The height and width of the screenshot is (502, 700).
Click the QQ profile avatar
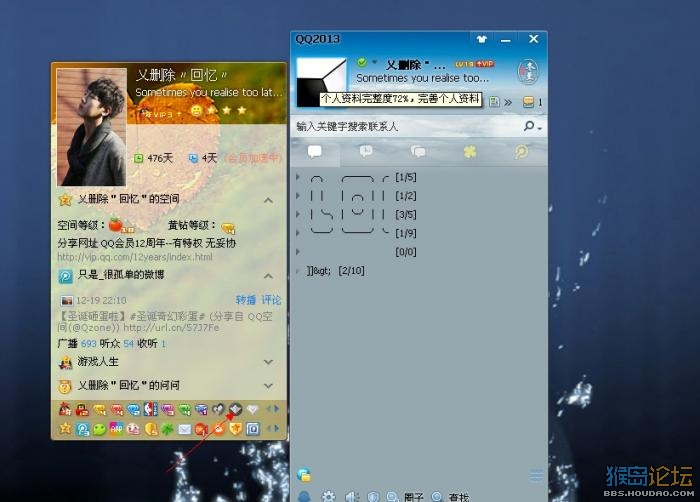pos(321,82)
